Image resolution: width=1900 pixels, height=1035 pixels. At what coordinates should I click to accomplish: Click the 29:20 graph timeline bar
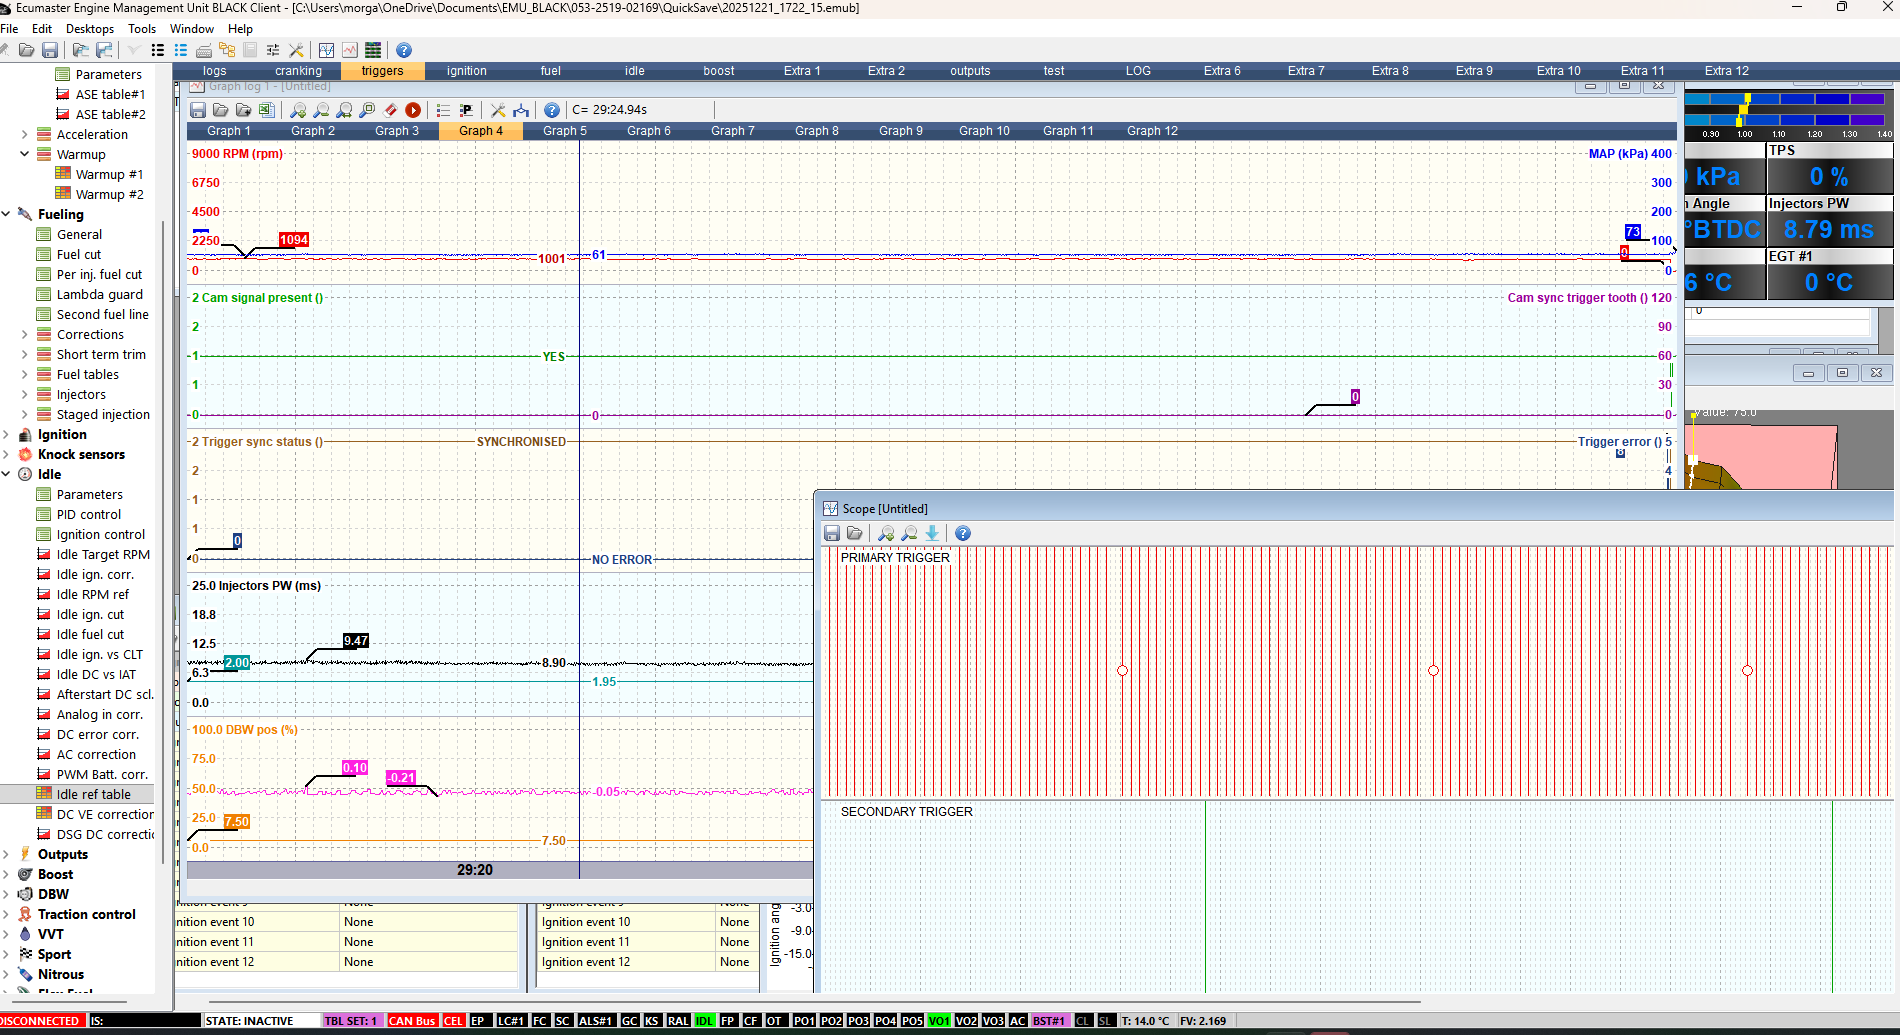[x=475, y=870]
